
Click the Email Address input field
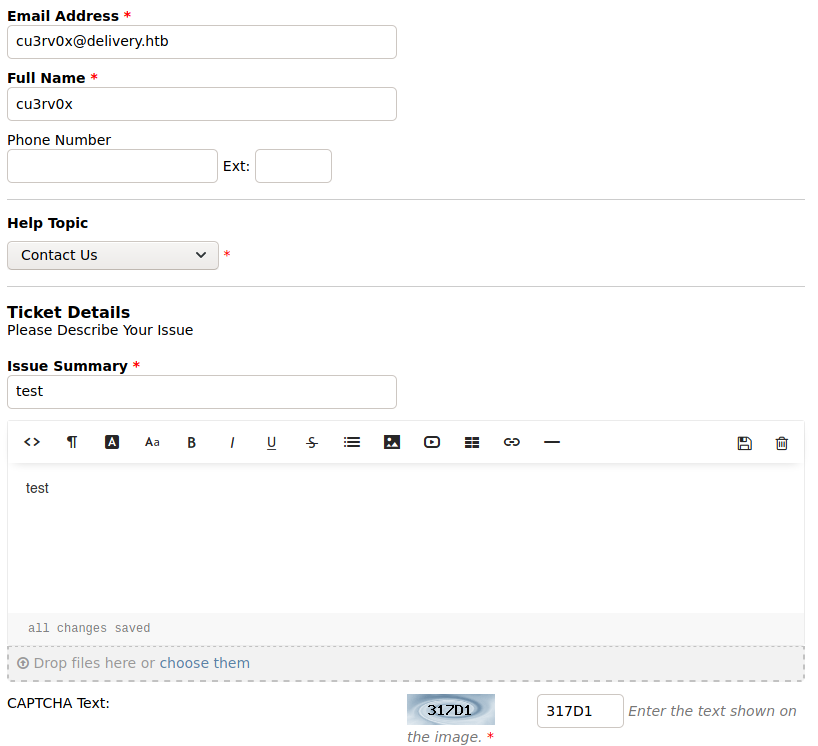pyautogui.click(x=202, y=42)
